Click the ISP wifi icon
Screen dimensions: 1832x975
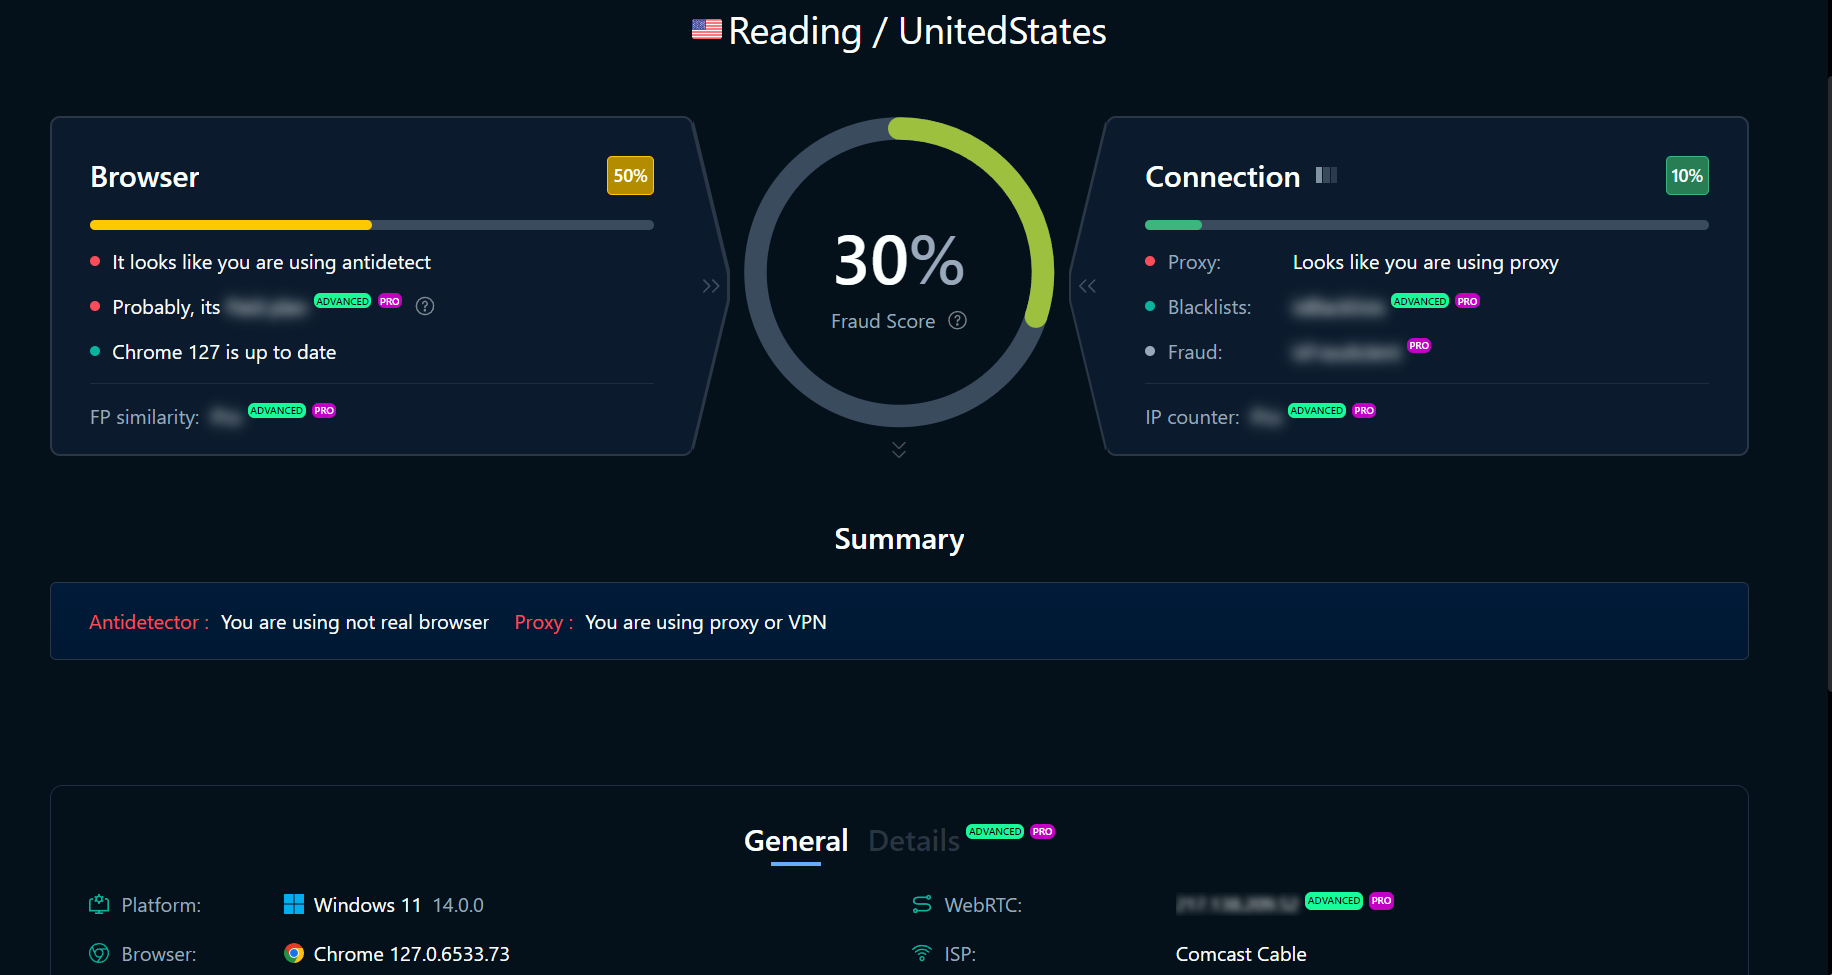point(922,954)
